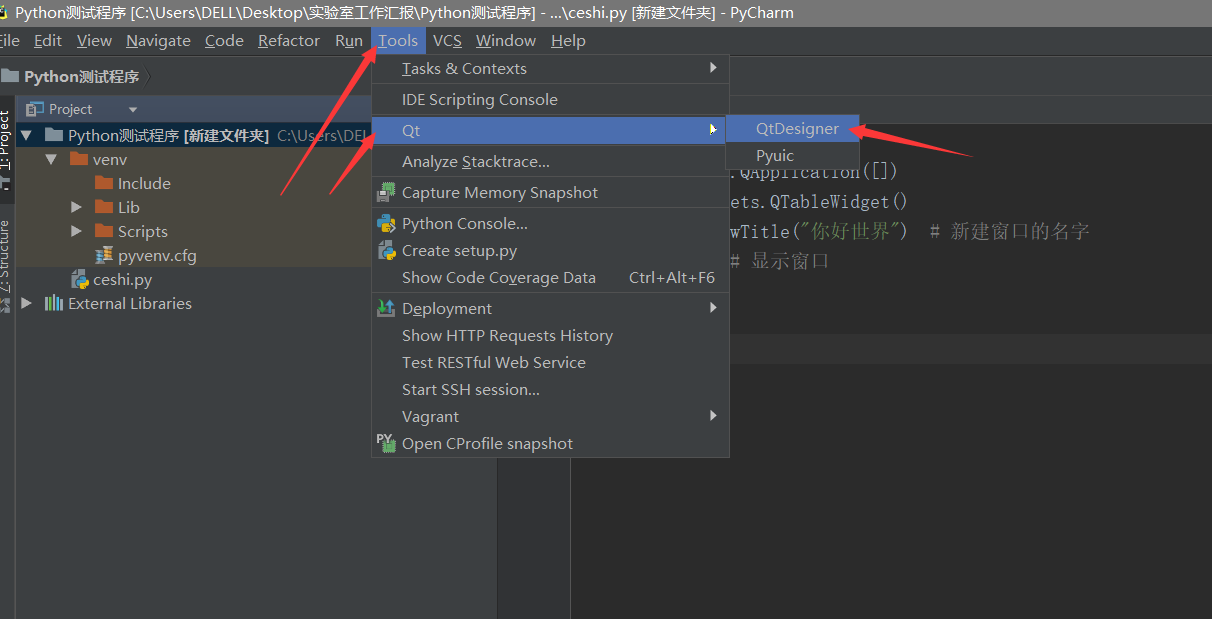Open the Refactor menu

[289, 41]
